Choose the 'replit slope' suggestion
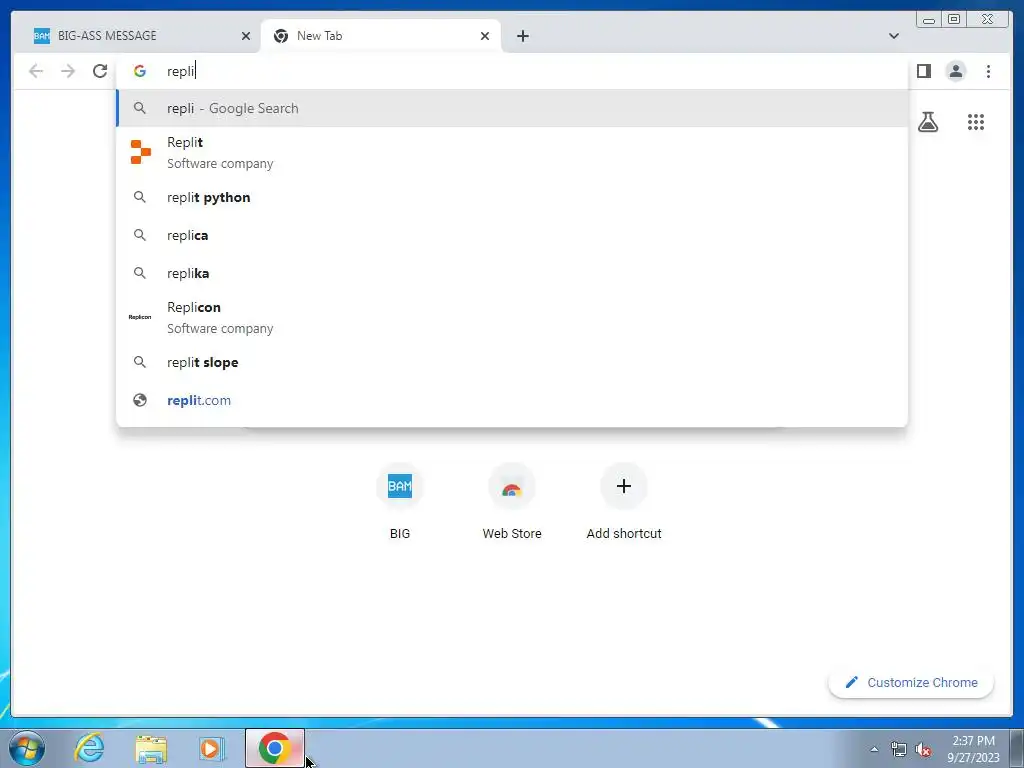This screenshot has height=768, width=1024. click(x=512, y=362)
